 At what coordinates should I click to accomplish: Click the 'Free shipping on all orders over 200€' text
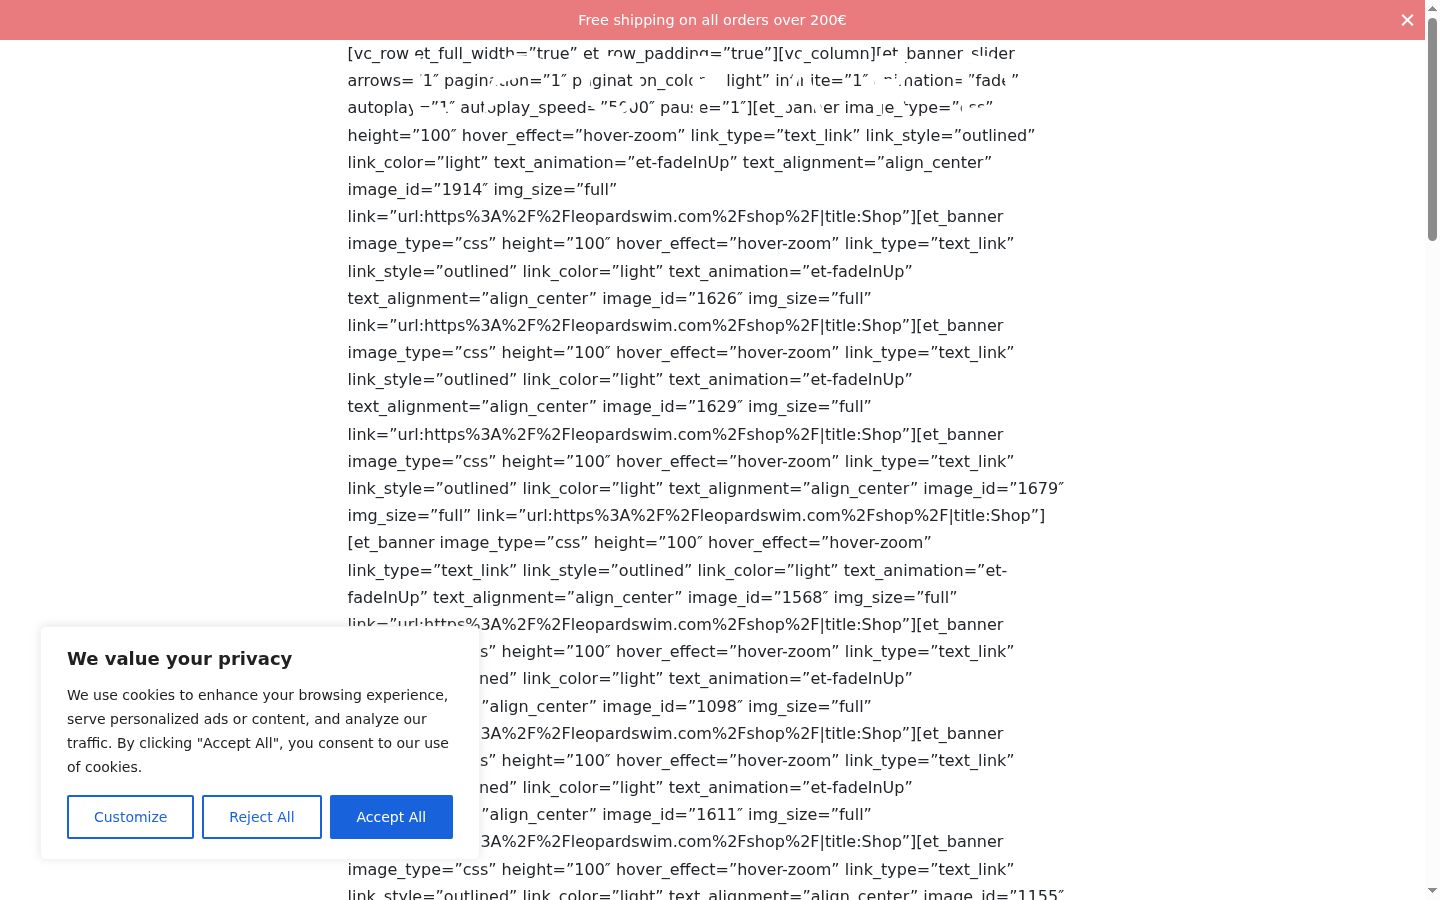(x=712, y=20)
